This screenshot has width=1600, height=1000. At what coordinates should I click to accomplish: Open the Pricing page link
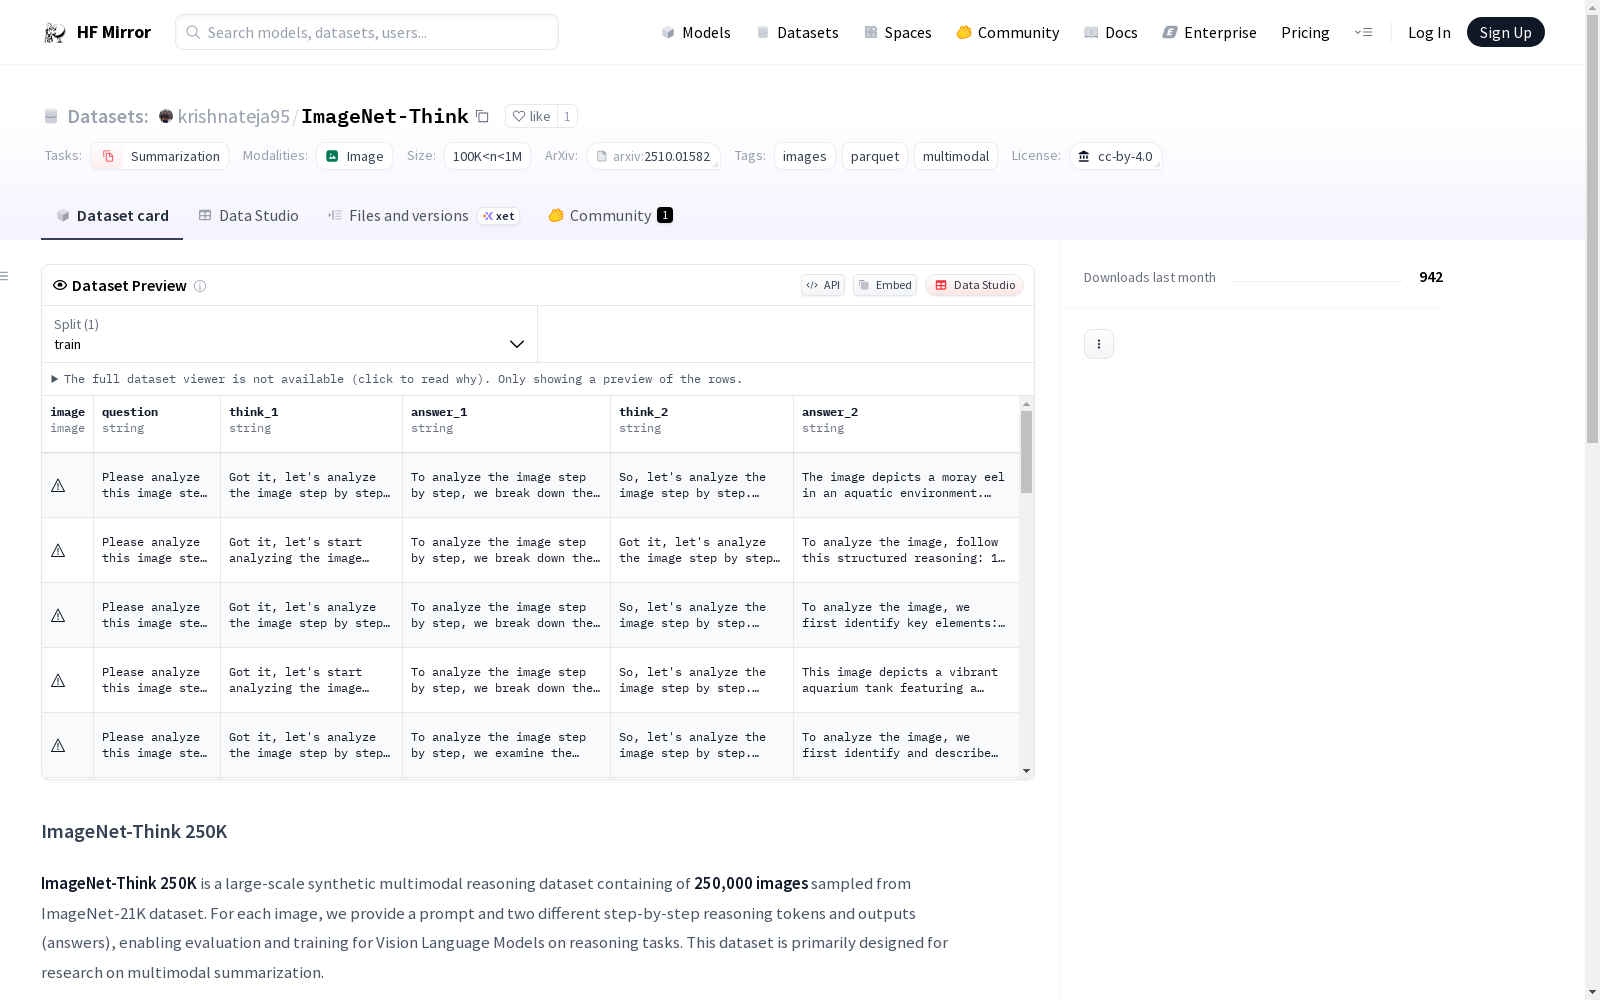[x=1305, y=33]
